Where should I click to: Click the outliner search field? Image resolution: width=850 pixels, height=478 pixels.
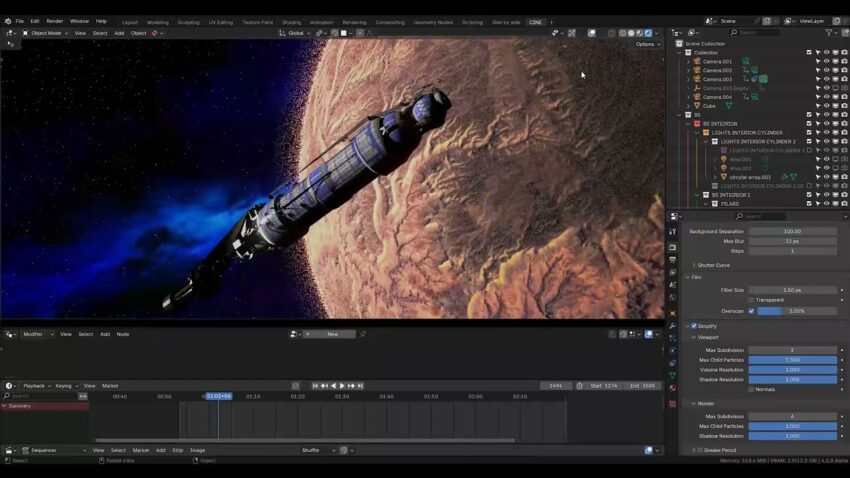pos(754,33)
